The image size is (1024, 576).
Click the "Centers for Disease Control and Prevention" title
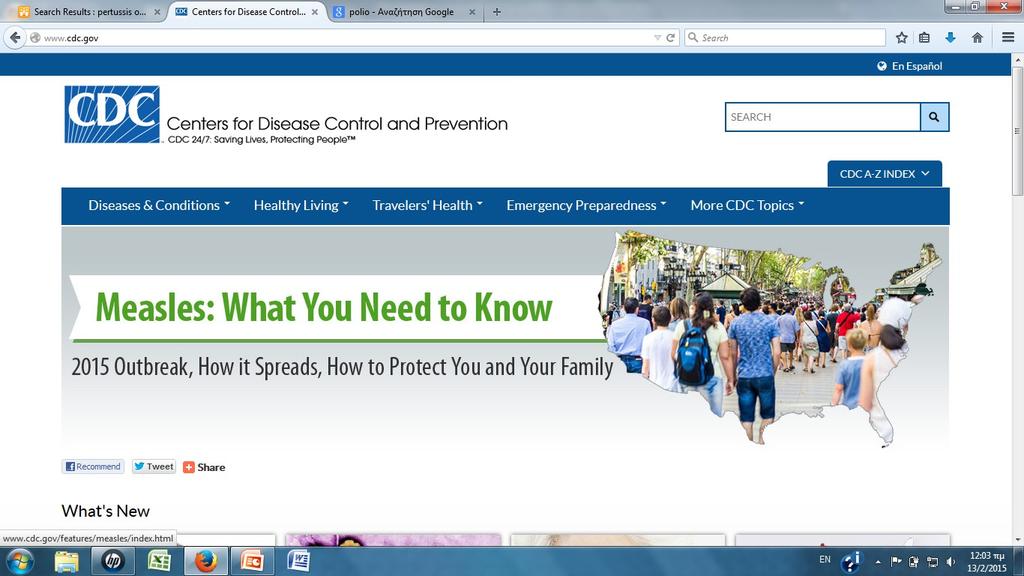[x=337, y=123]
